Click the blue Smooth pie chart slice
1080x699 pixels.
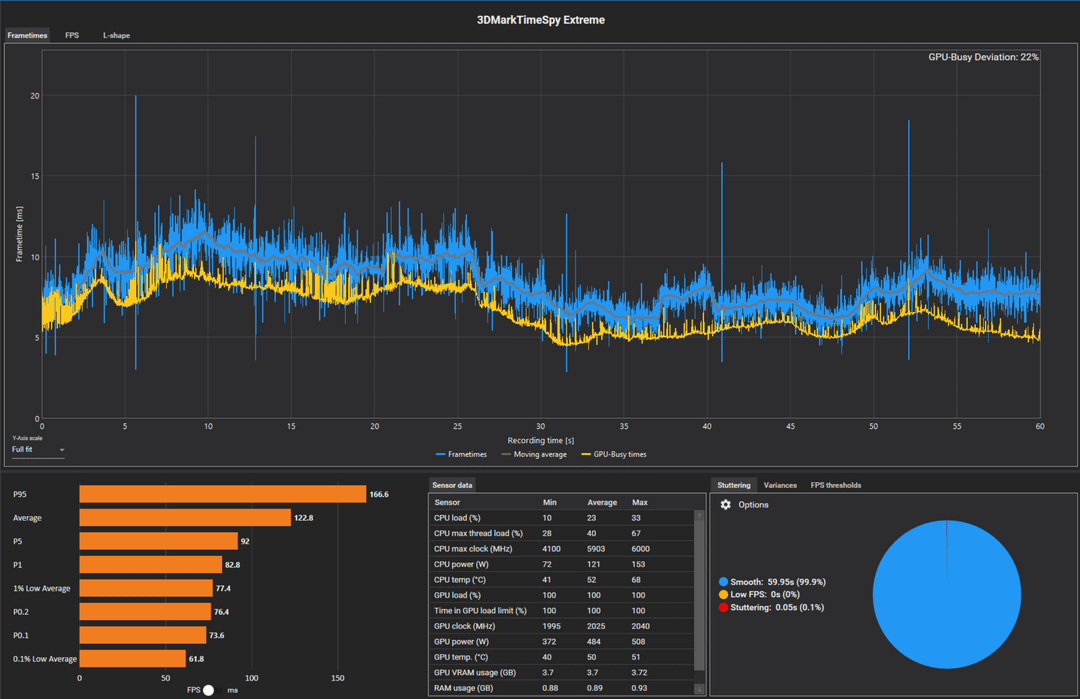tap(947, 594)
